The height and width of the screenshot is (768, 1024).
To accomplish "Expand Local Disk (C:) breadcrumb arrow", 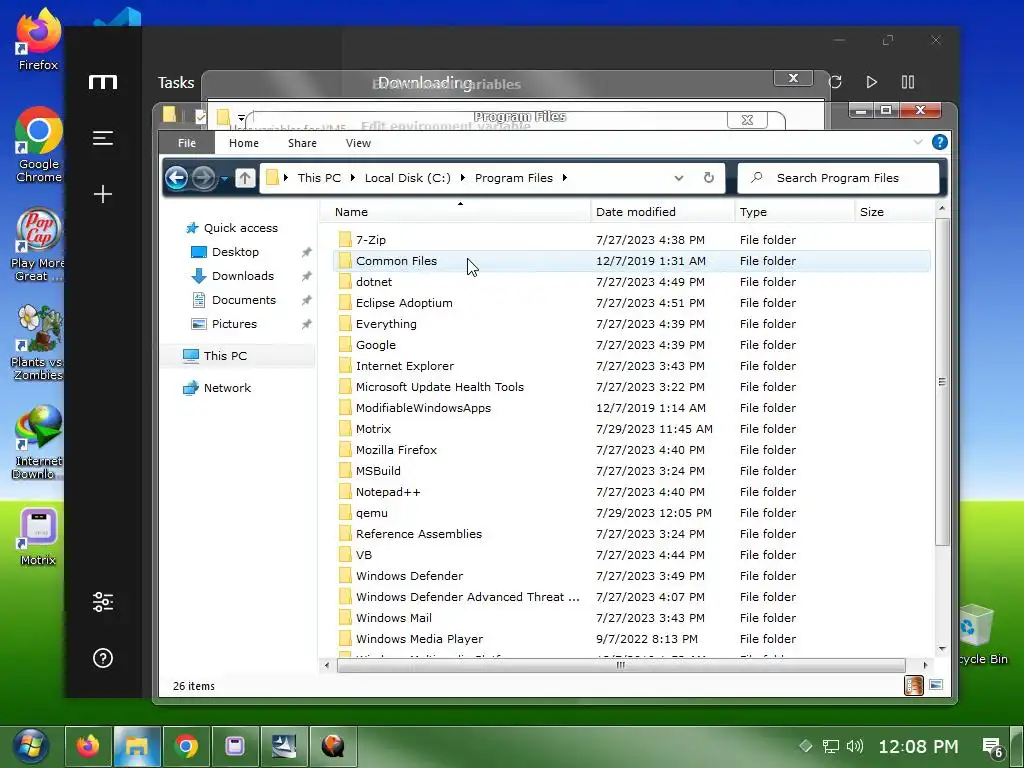I will [x=463, y=178].
